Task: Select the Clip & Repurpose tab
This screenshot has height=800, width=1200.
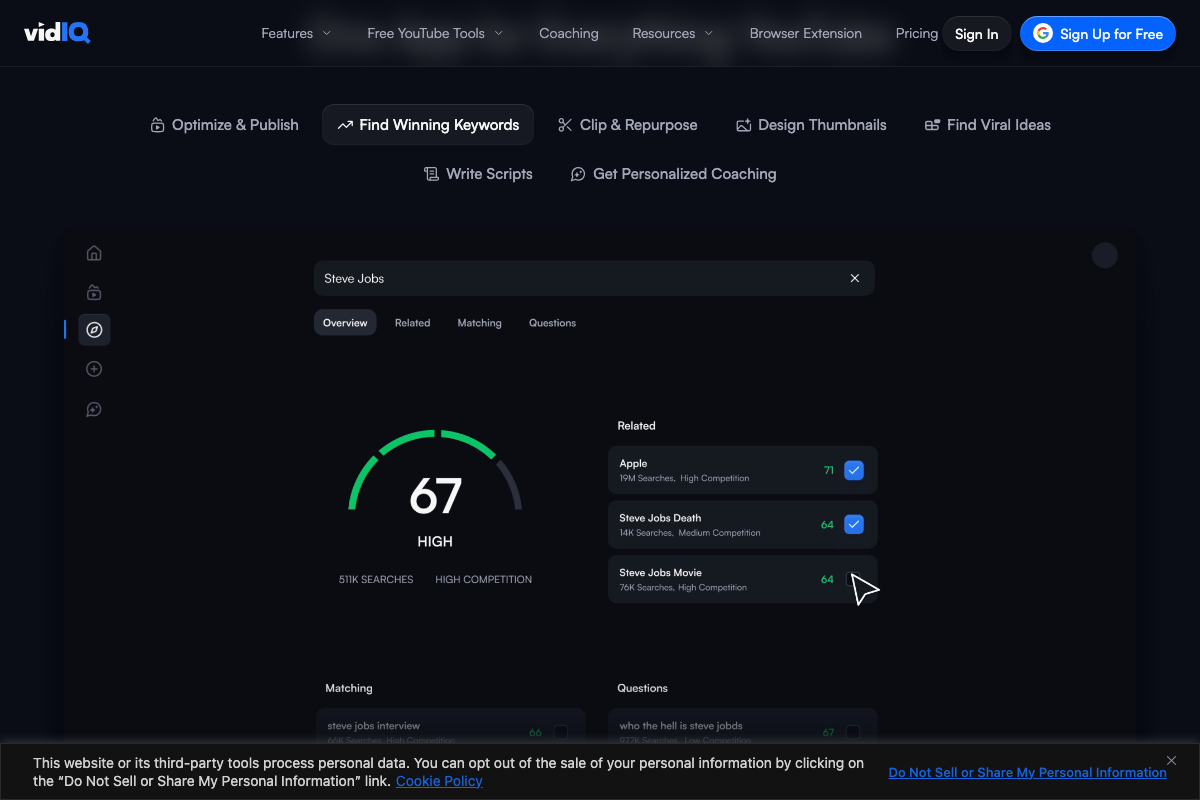Action: [628, 125]
